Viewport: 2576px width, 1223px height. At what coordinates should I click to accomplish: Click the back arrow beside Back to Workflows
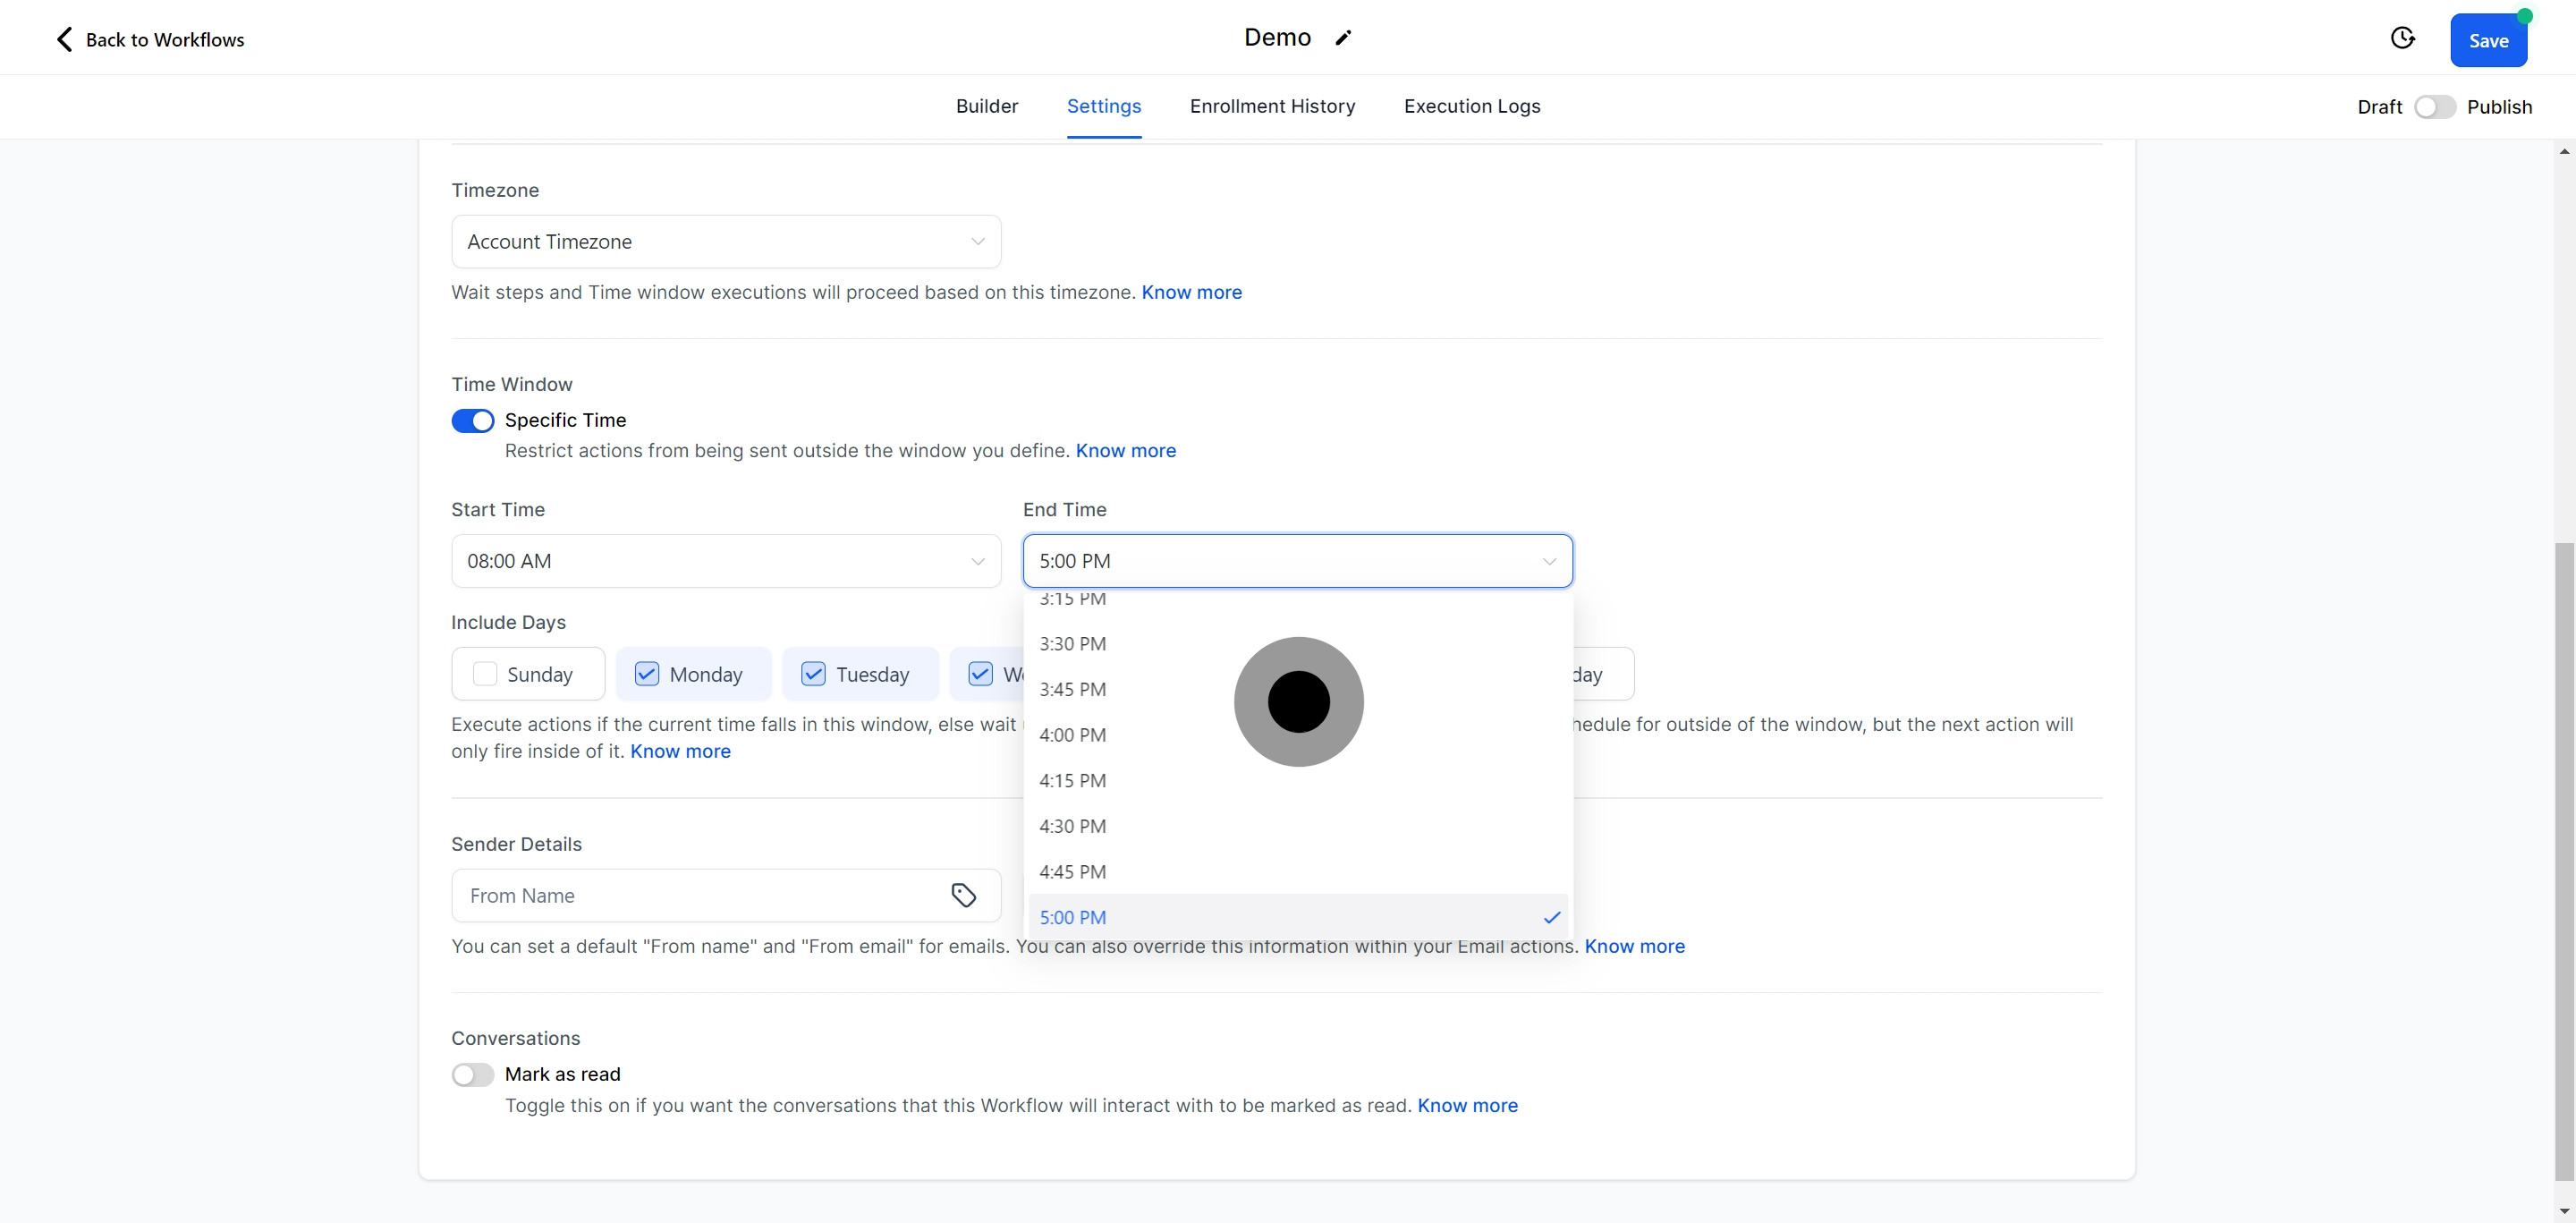pyautogui.click(x=64, y=39)
